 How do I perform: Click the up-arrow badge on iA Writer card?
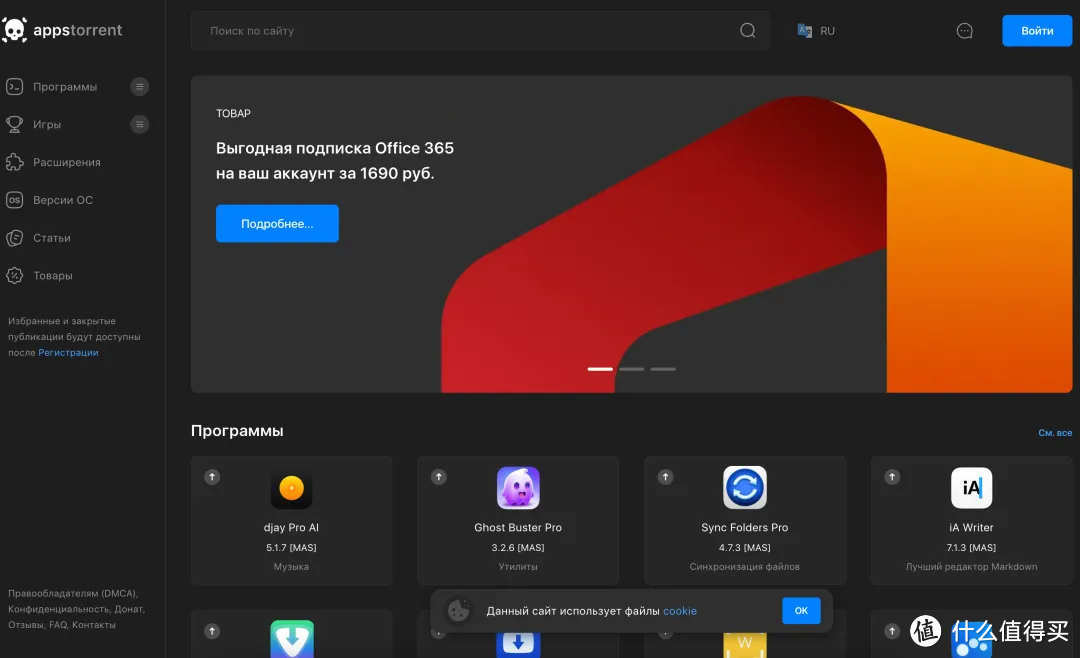coord(892,477)
